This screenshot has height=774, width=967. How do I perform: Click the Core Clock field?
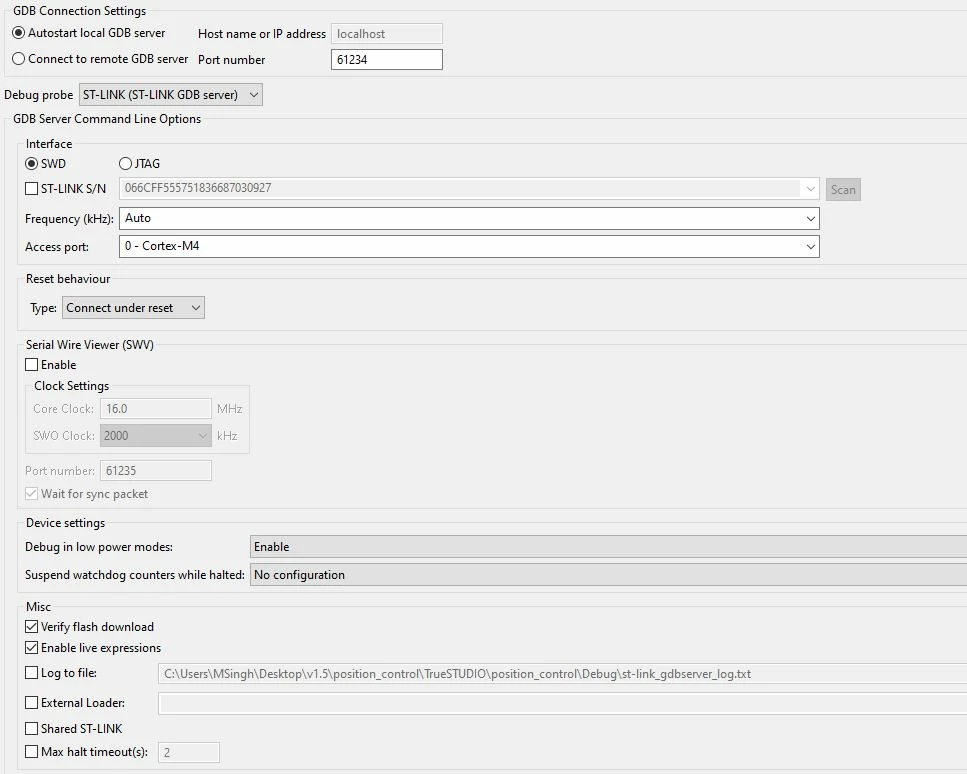point(155,409)
